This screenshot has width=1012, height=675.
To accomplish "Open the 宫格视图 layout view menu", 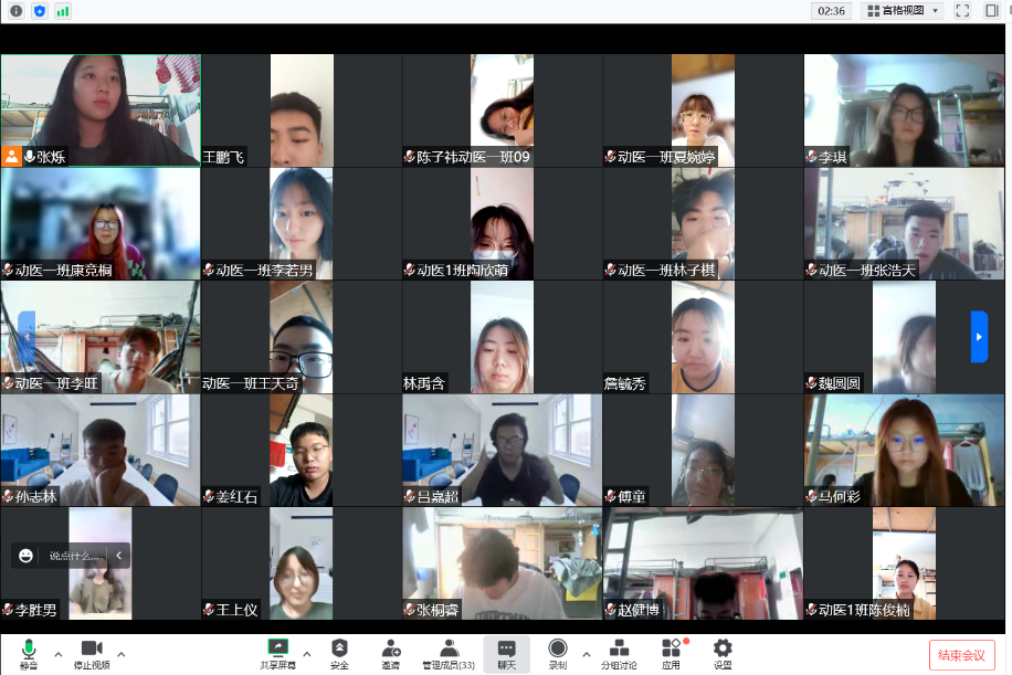I will click(902, 11).
